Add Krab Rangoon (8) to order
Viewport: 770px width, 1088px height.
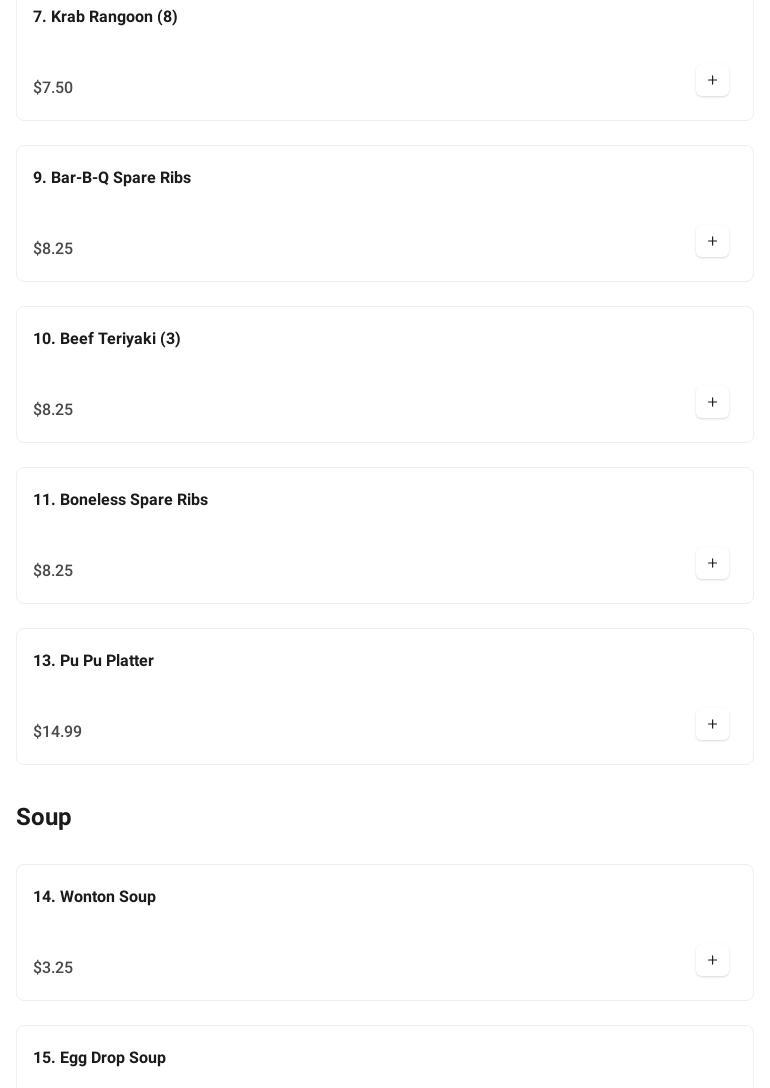pyautogui.click(x=712, y=80)
